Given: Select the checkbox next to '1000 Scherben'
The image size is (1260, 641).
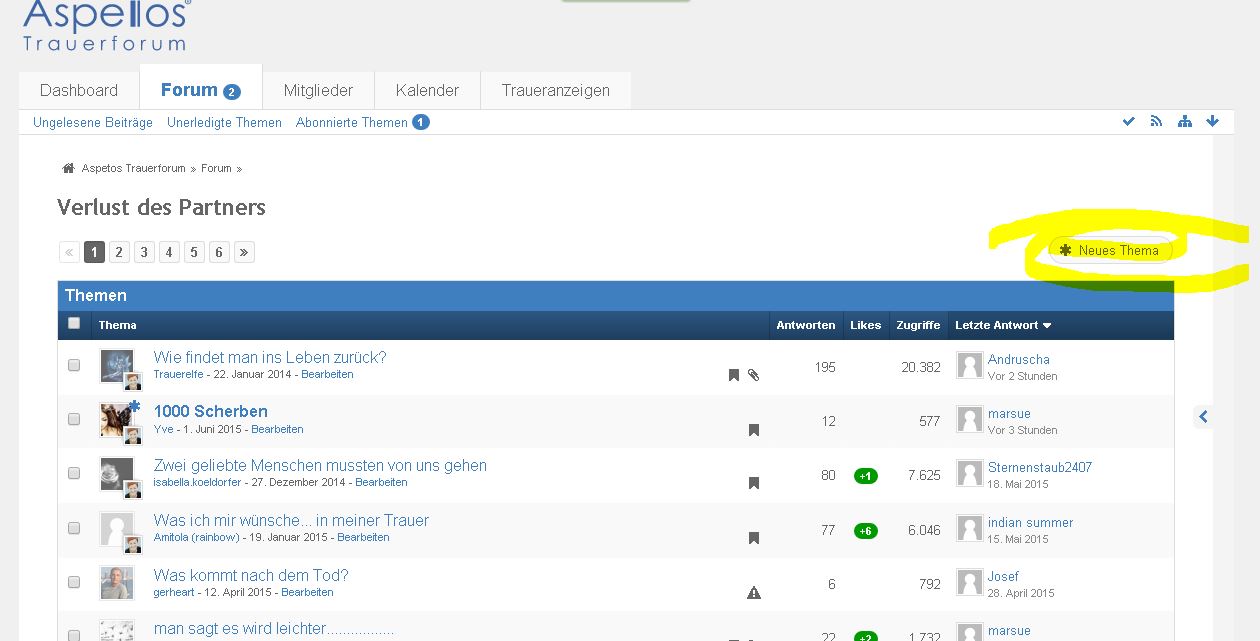Looking at the screenshot, I should 74,420.
